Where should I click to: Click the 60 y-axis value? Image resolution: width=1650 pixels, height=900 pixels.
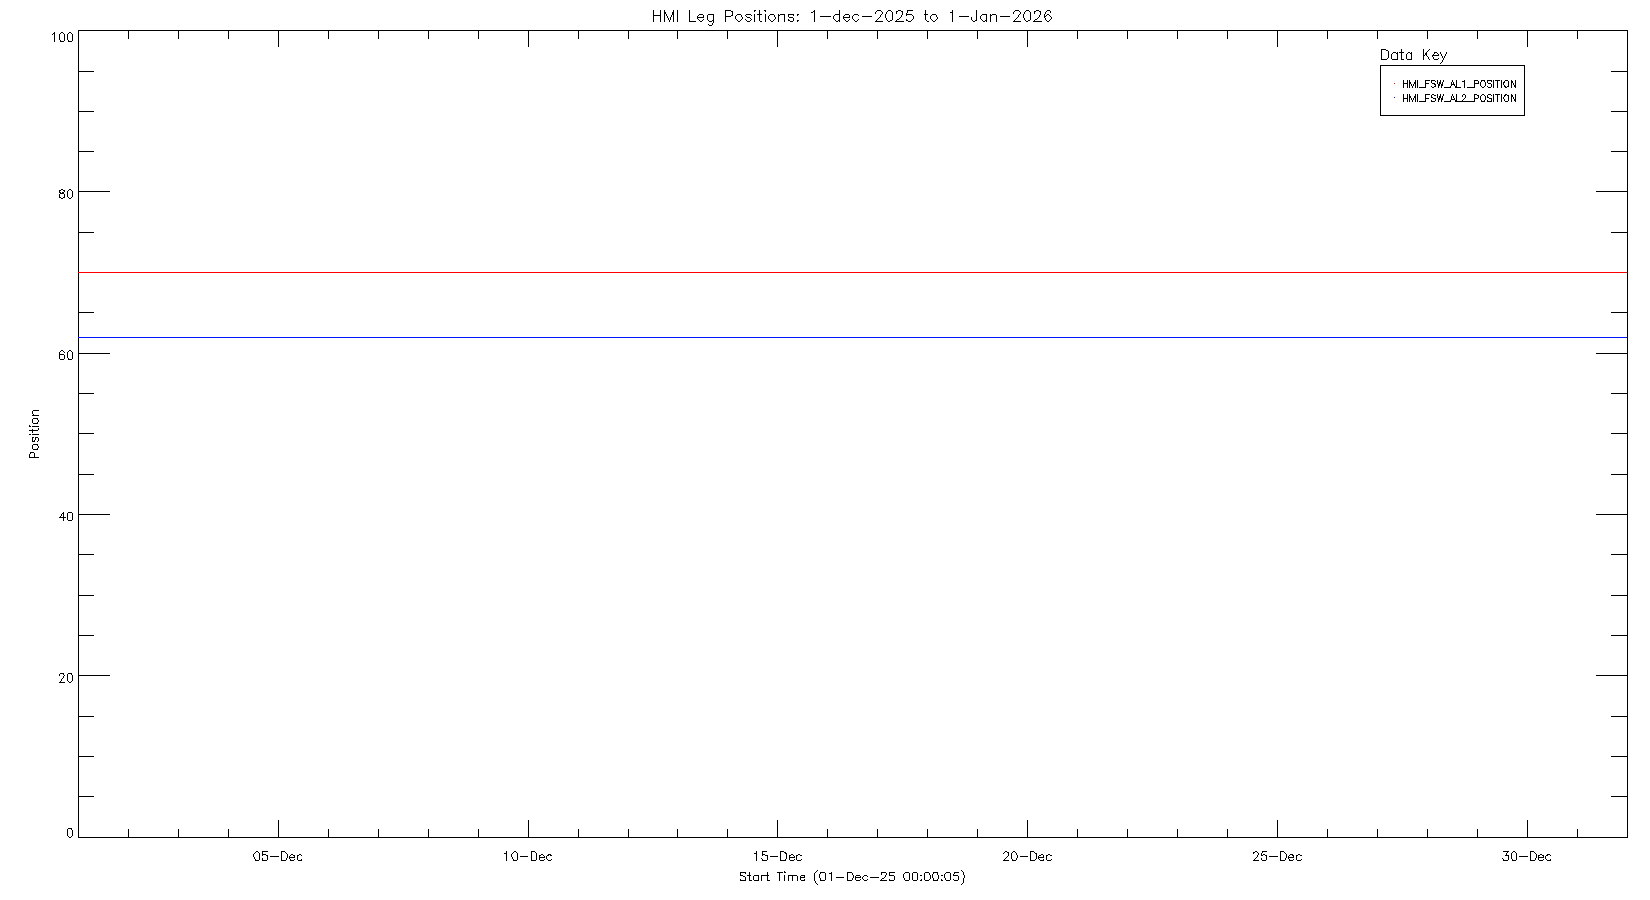click(x=65, y=355)
